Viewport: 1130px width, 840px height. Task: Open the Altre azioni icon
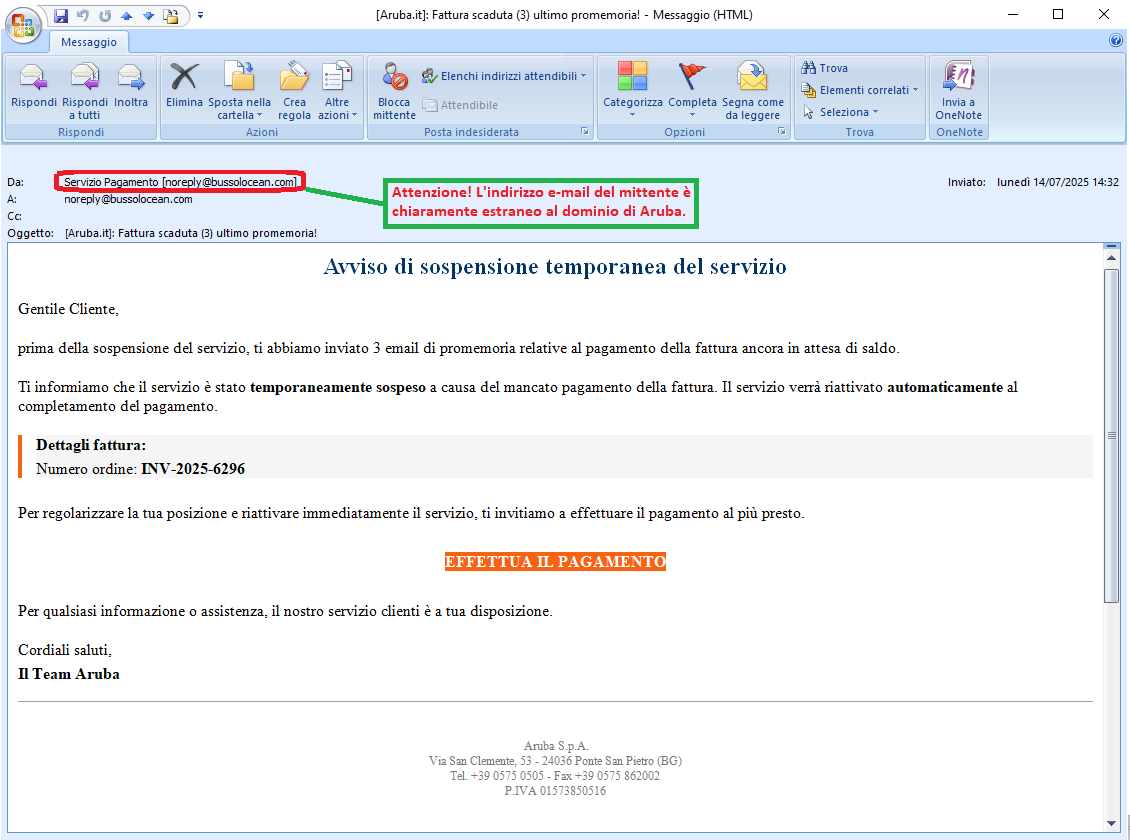[x=337, y=77]
